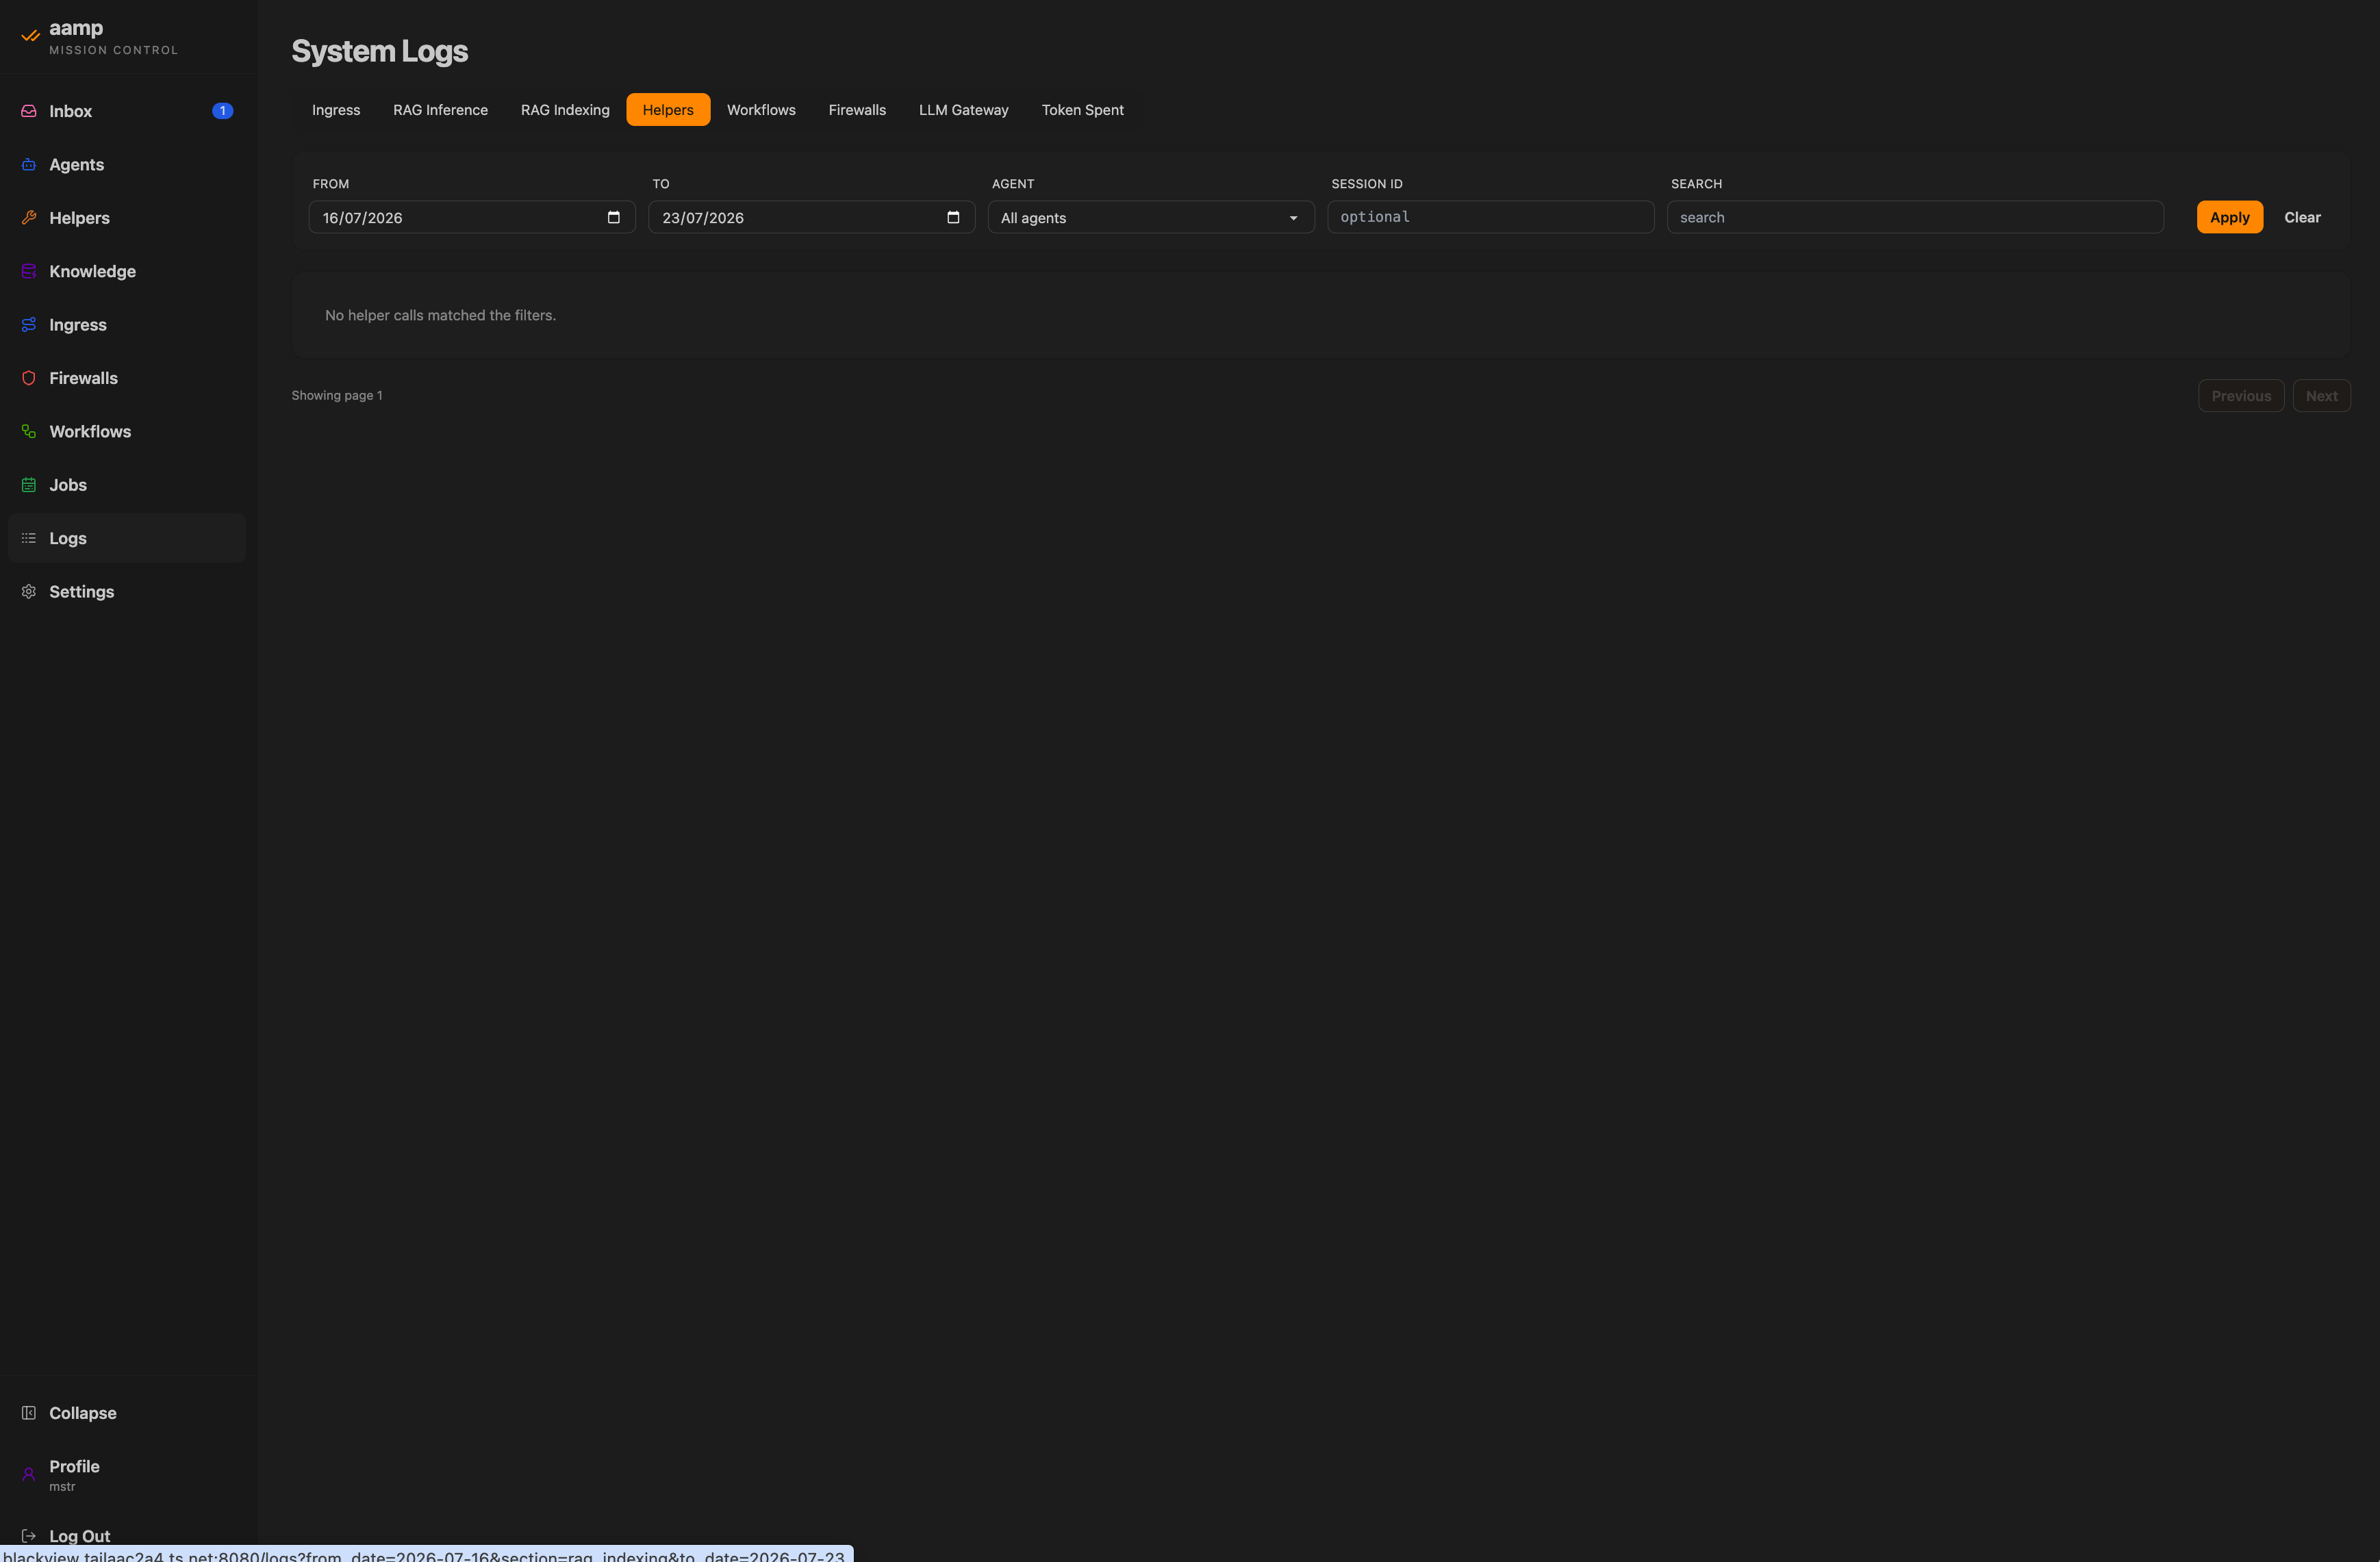
Task: Click the 'Showing page 1' text
Action: (337, 395)
